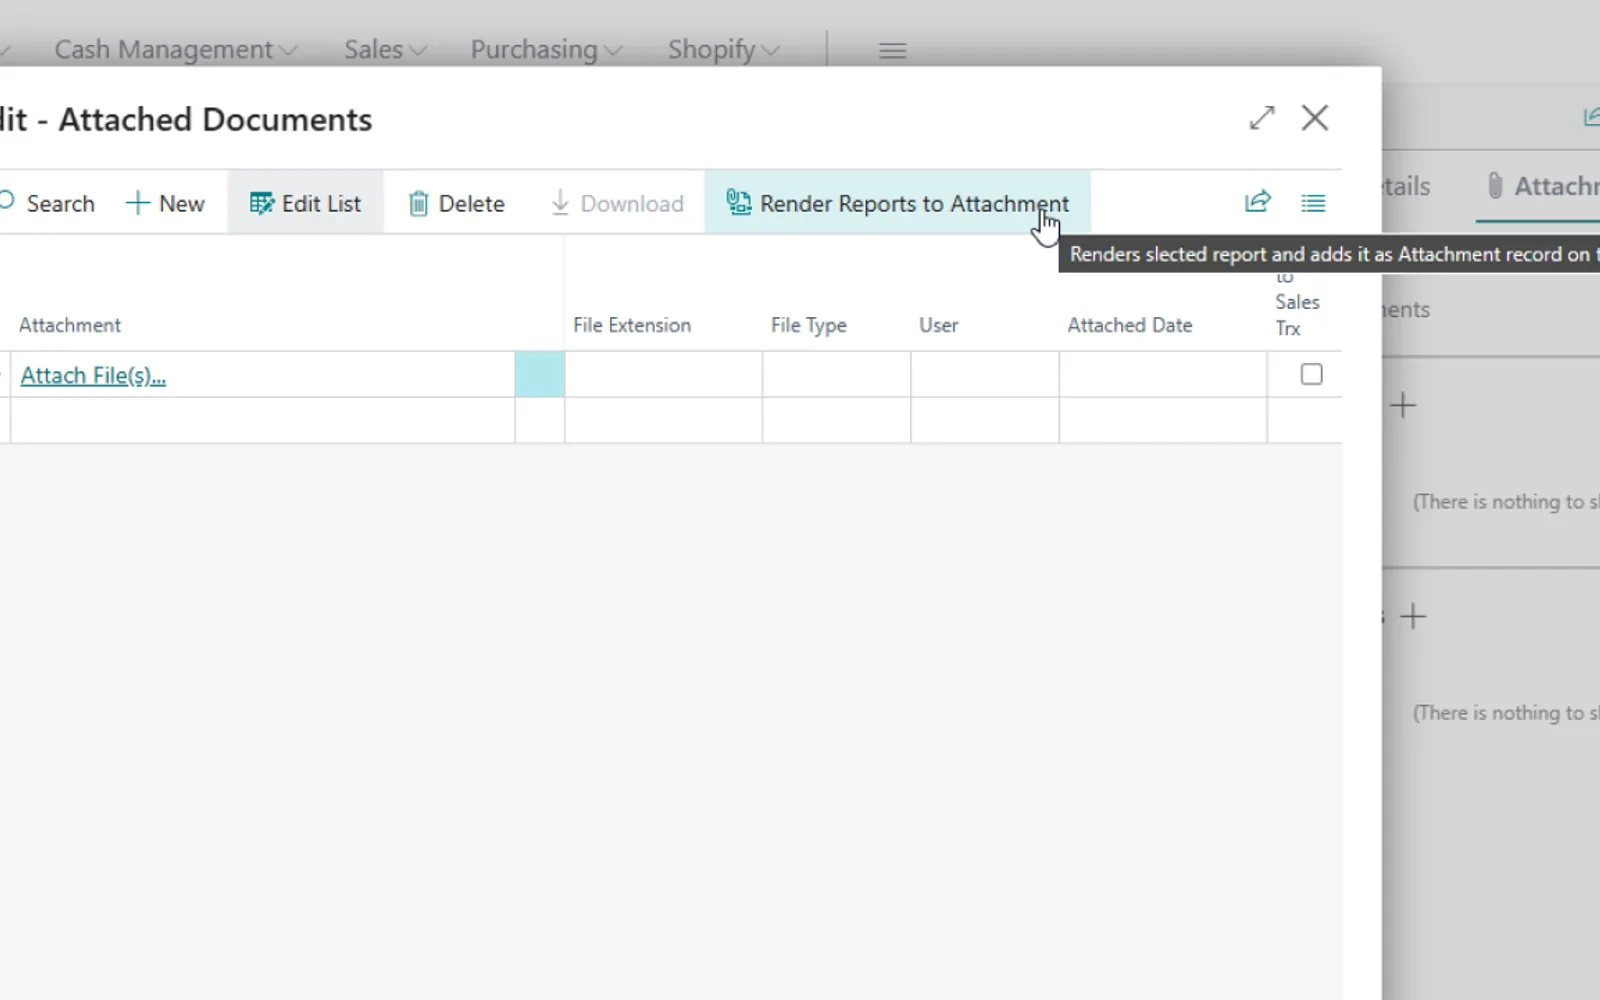Screen dimensions: 1600x1000
Task: Click the New plus icon
Action: point(137,203)
